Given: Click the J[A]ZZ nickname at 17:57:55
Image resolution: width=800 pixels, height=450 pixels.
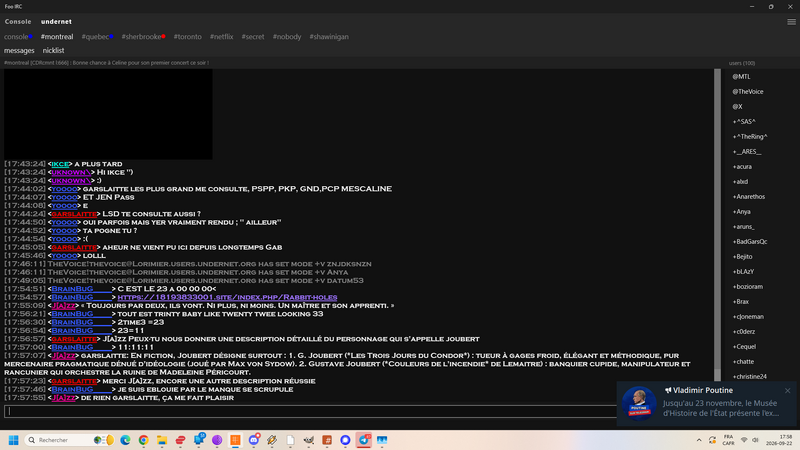Looking at the screenshot, I should point(63,398).
